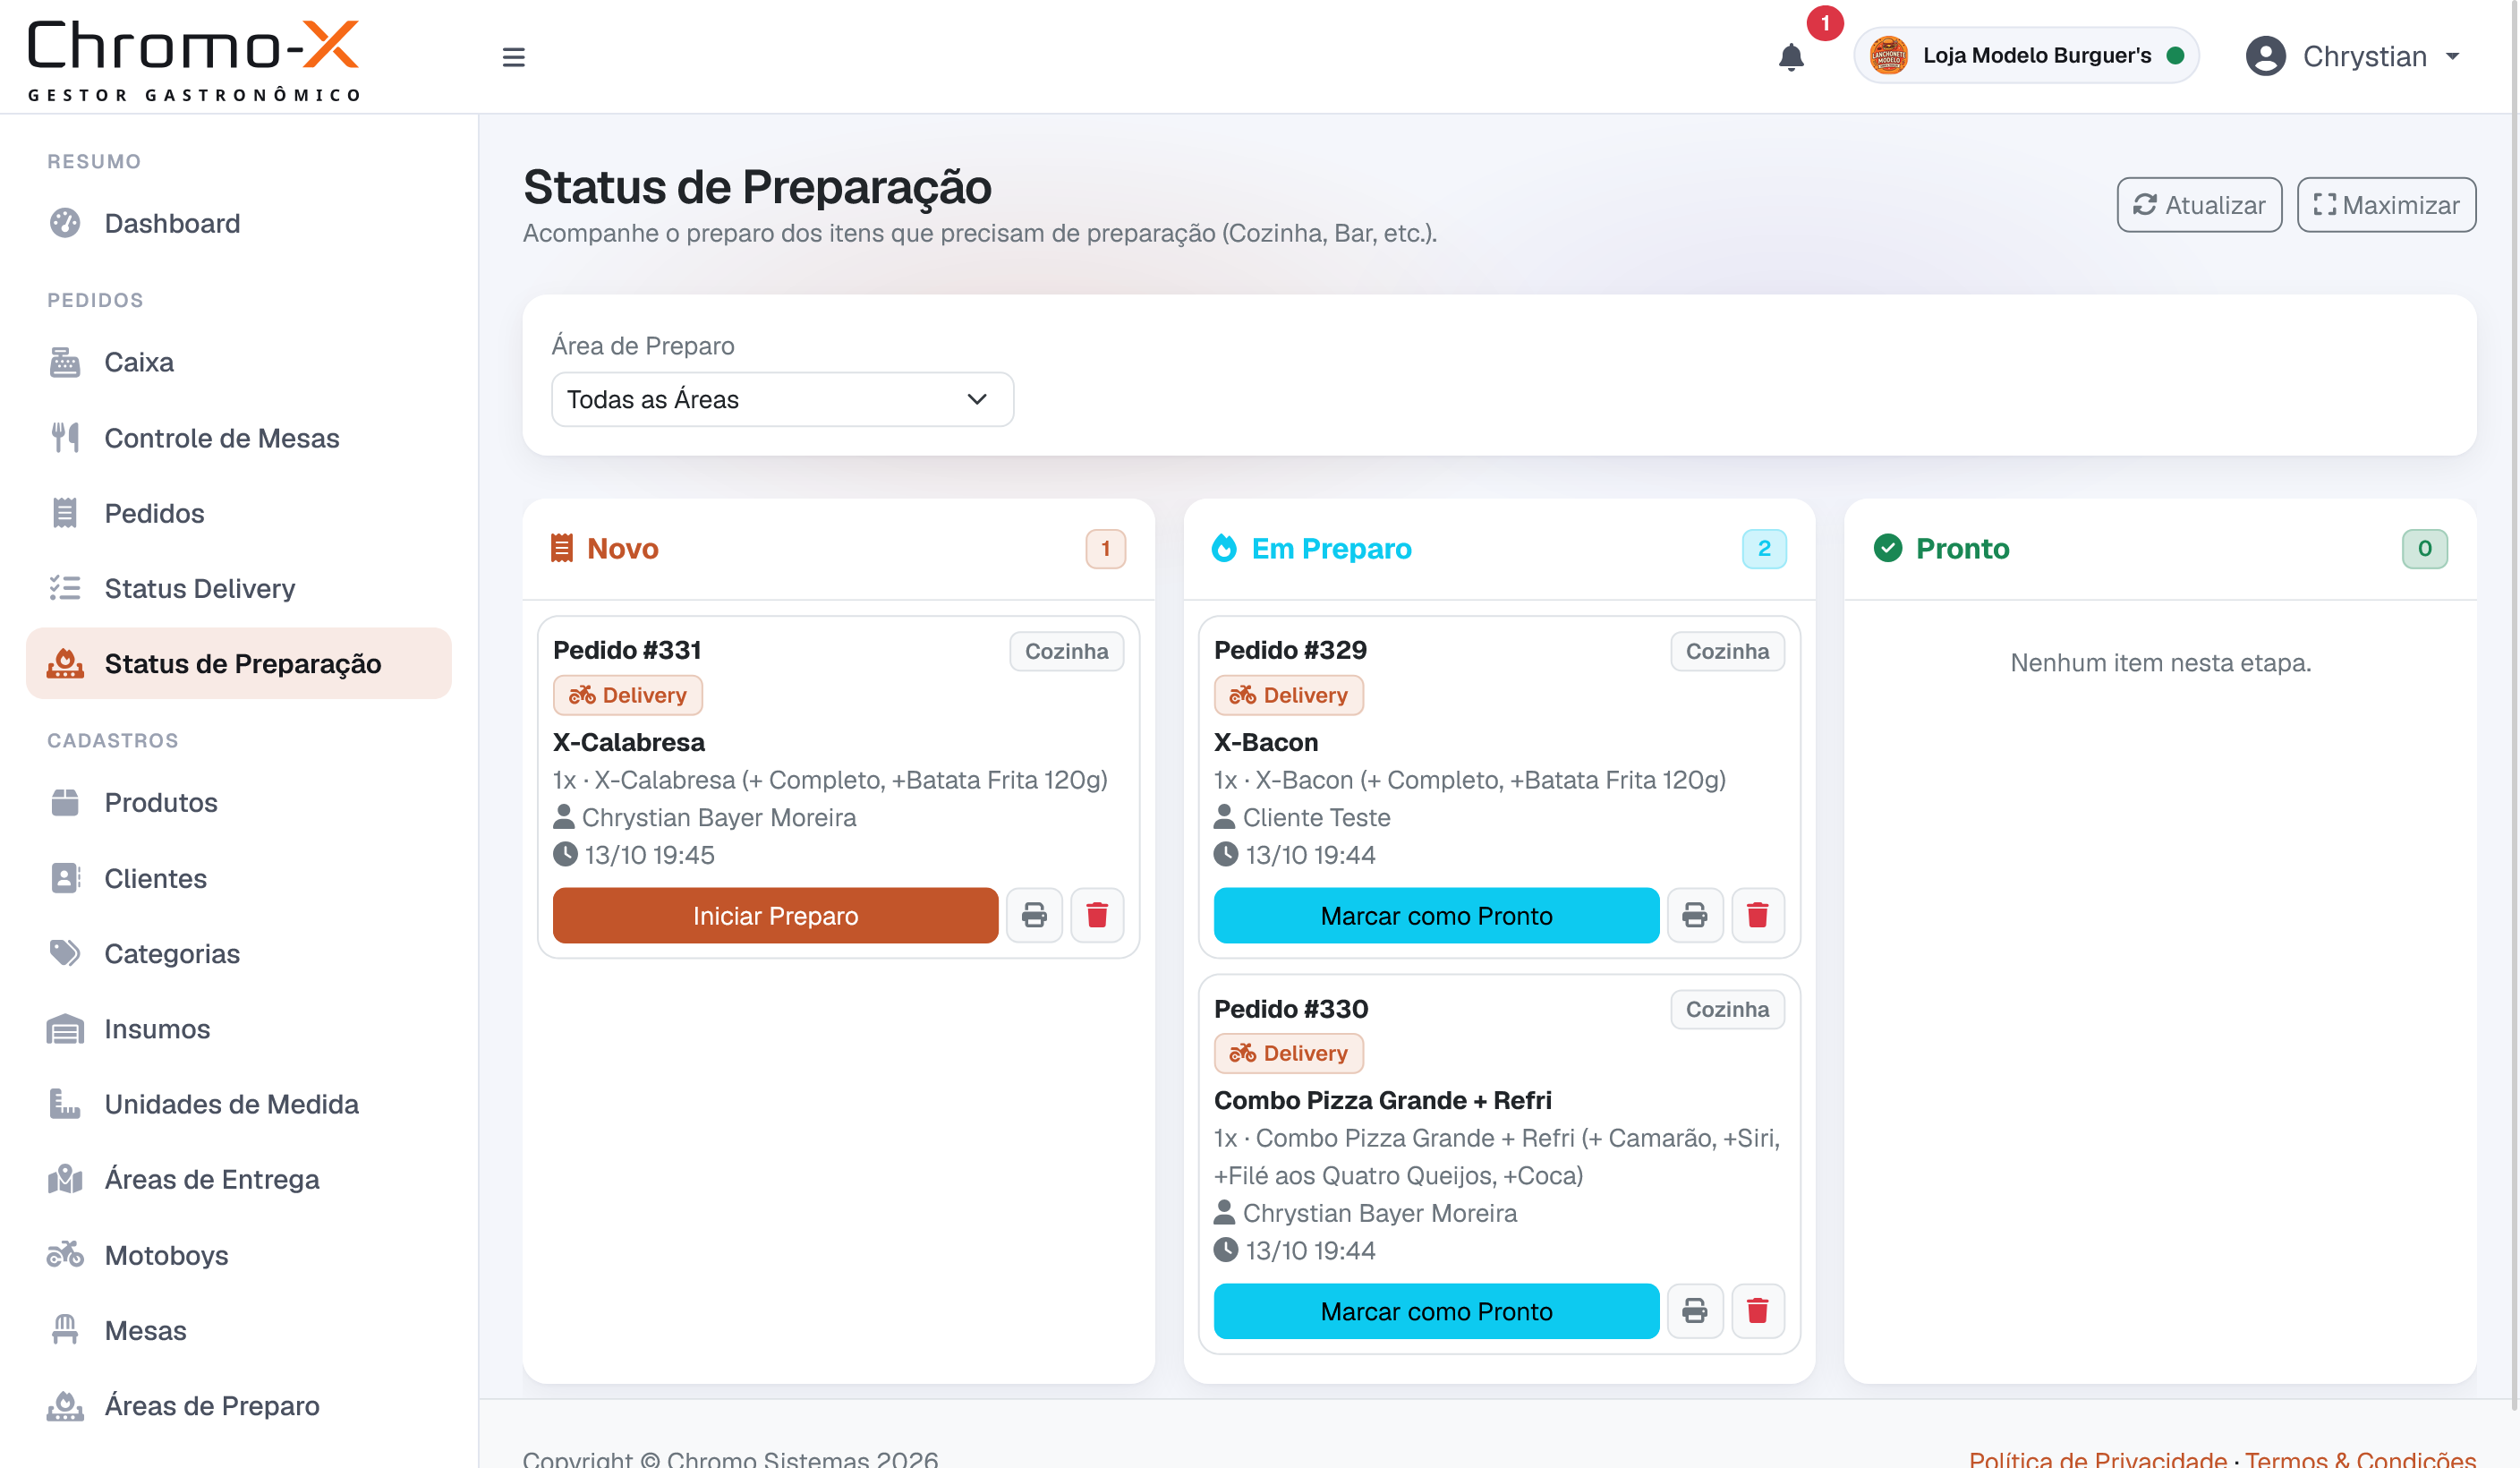Viewport: 2520px width, 1468px height.
Task: Go to Categorias
Action: 238,953
